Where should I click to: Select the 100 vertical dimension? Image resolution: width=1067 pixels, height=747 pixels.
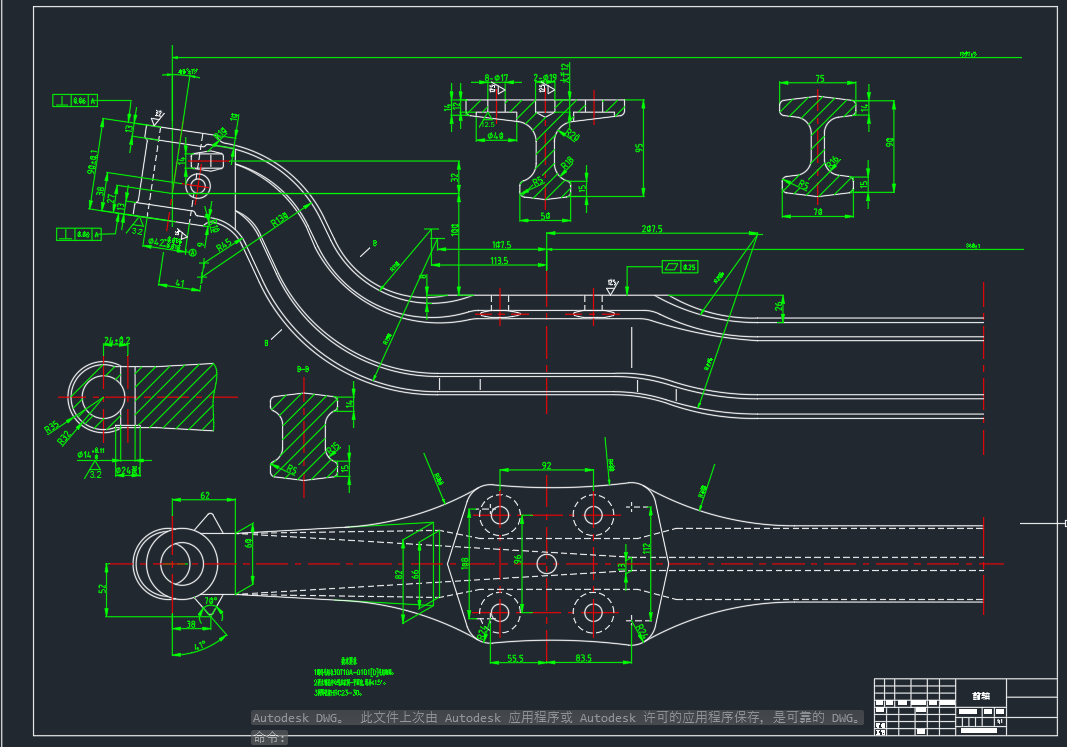pyautogui.click(x=455, y=229)
